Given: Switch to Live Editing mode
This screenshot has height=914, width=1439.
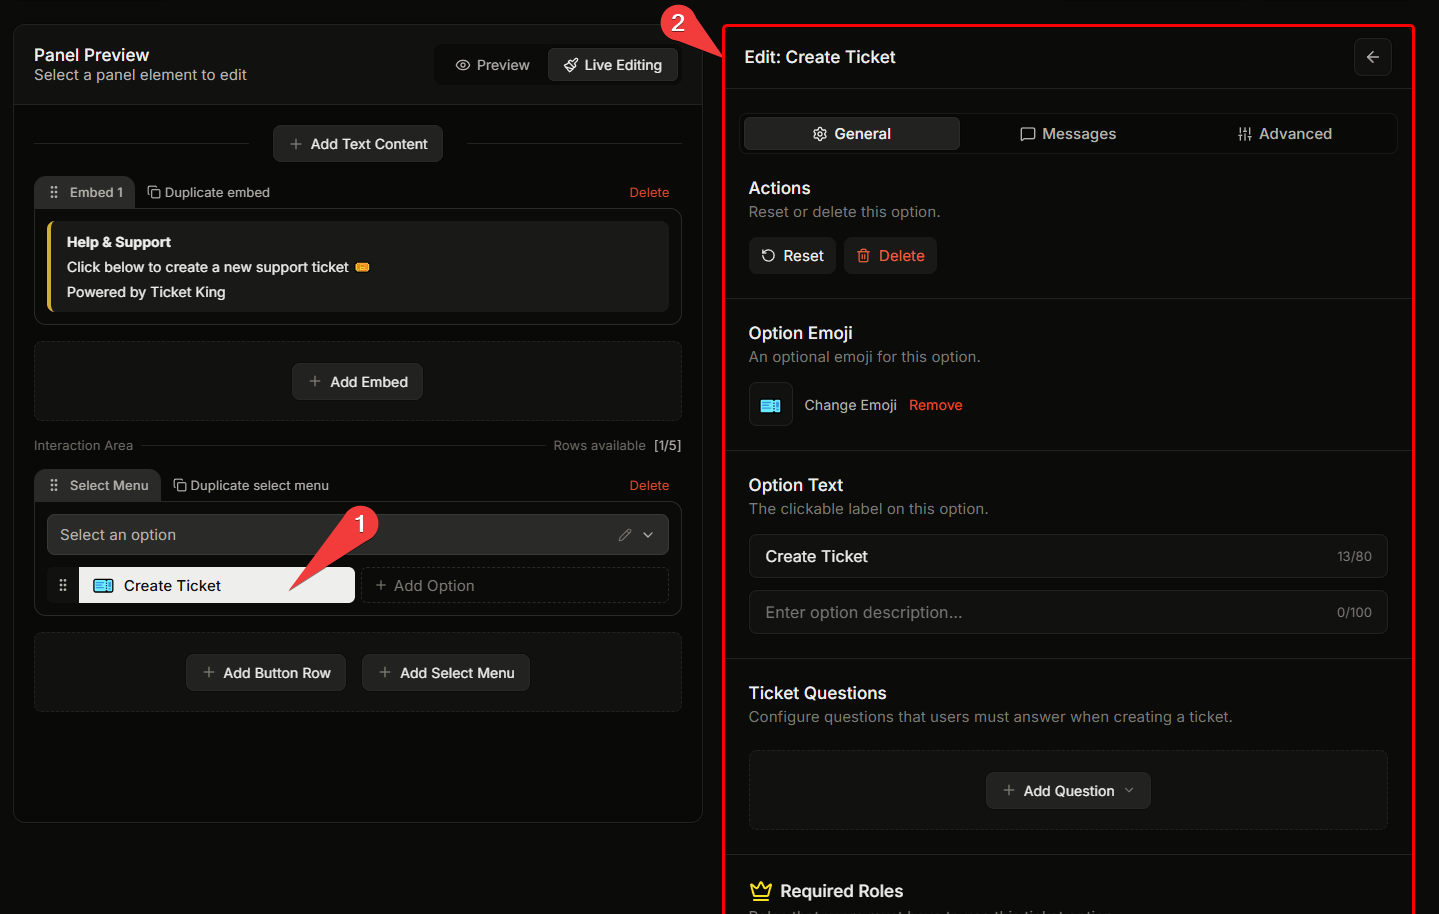Looking at the screenshot, I should tap(613, 65).
